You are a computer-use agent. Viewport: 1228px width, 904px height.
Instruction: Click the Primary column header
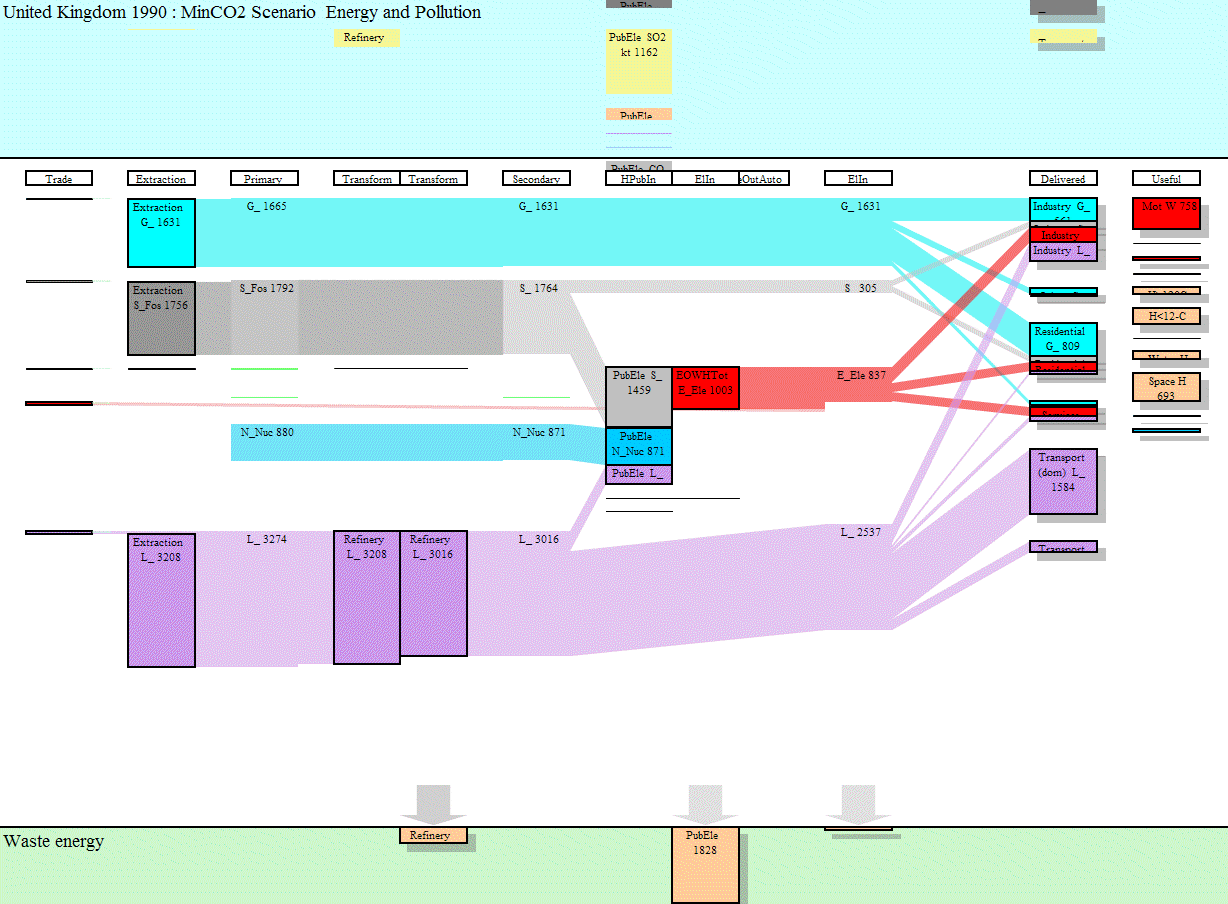click(264, 179)
